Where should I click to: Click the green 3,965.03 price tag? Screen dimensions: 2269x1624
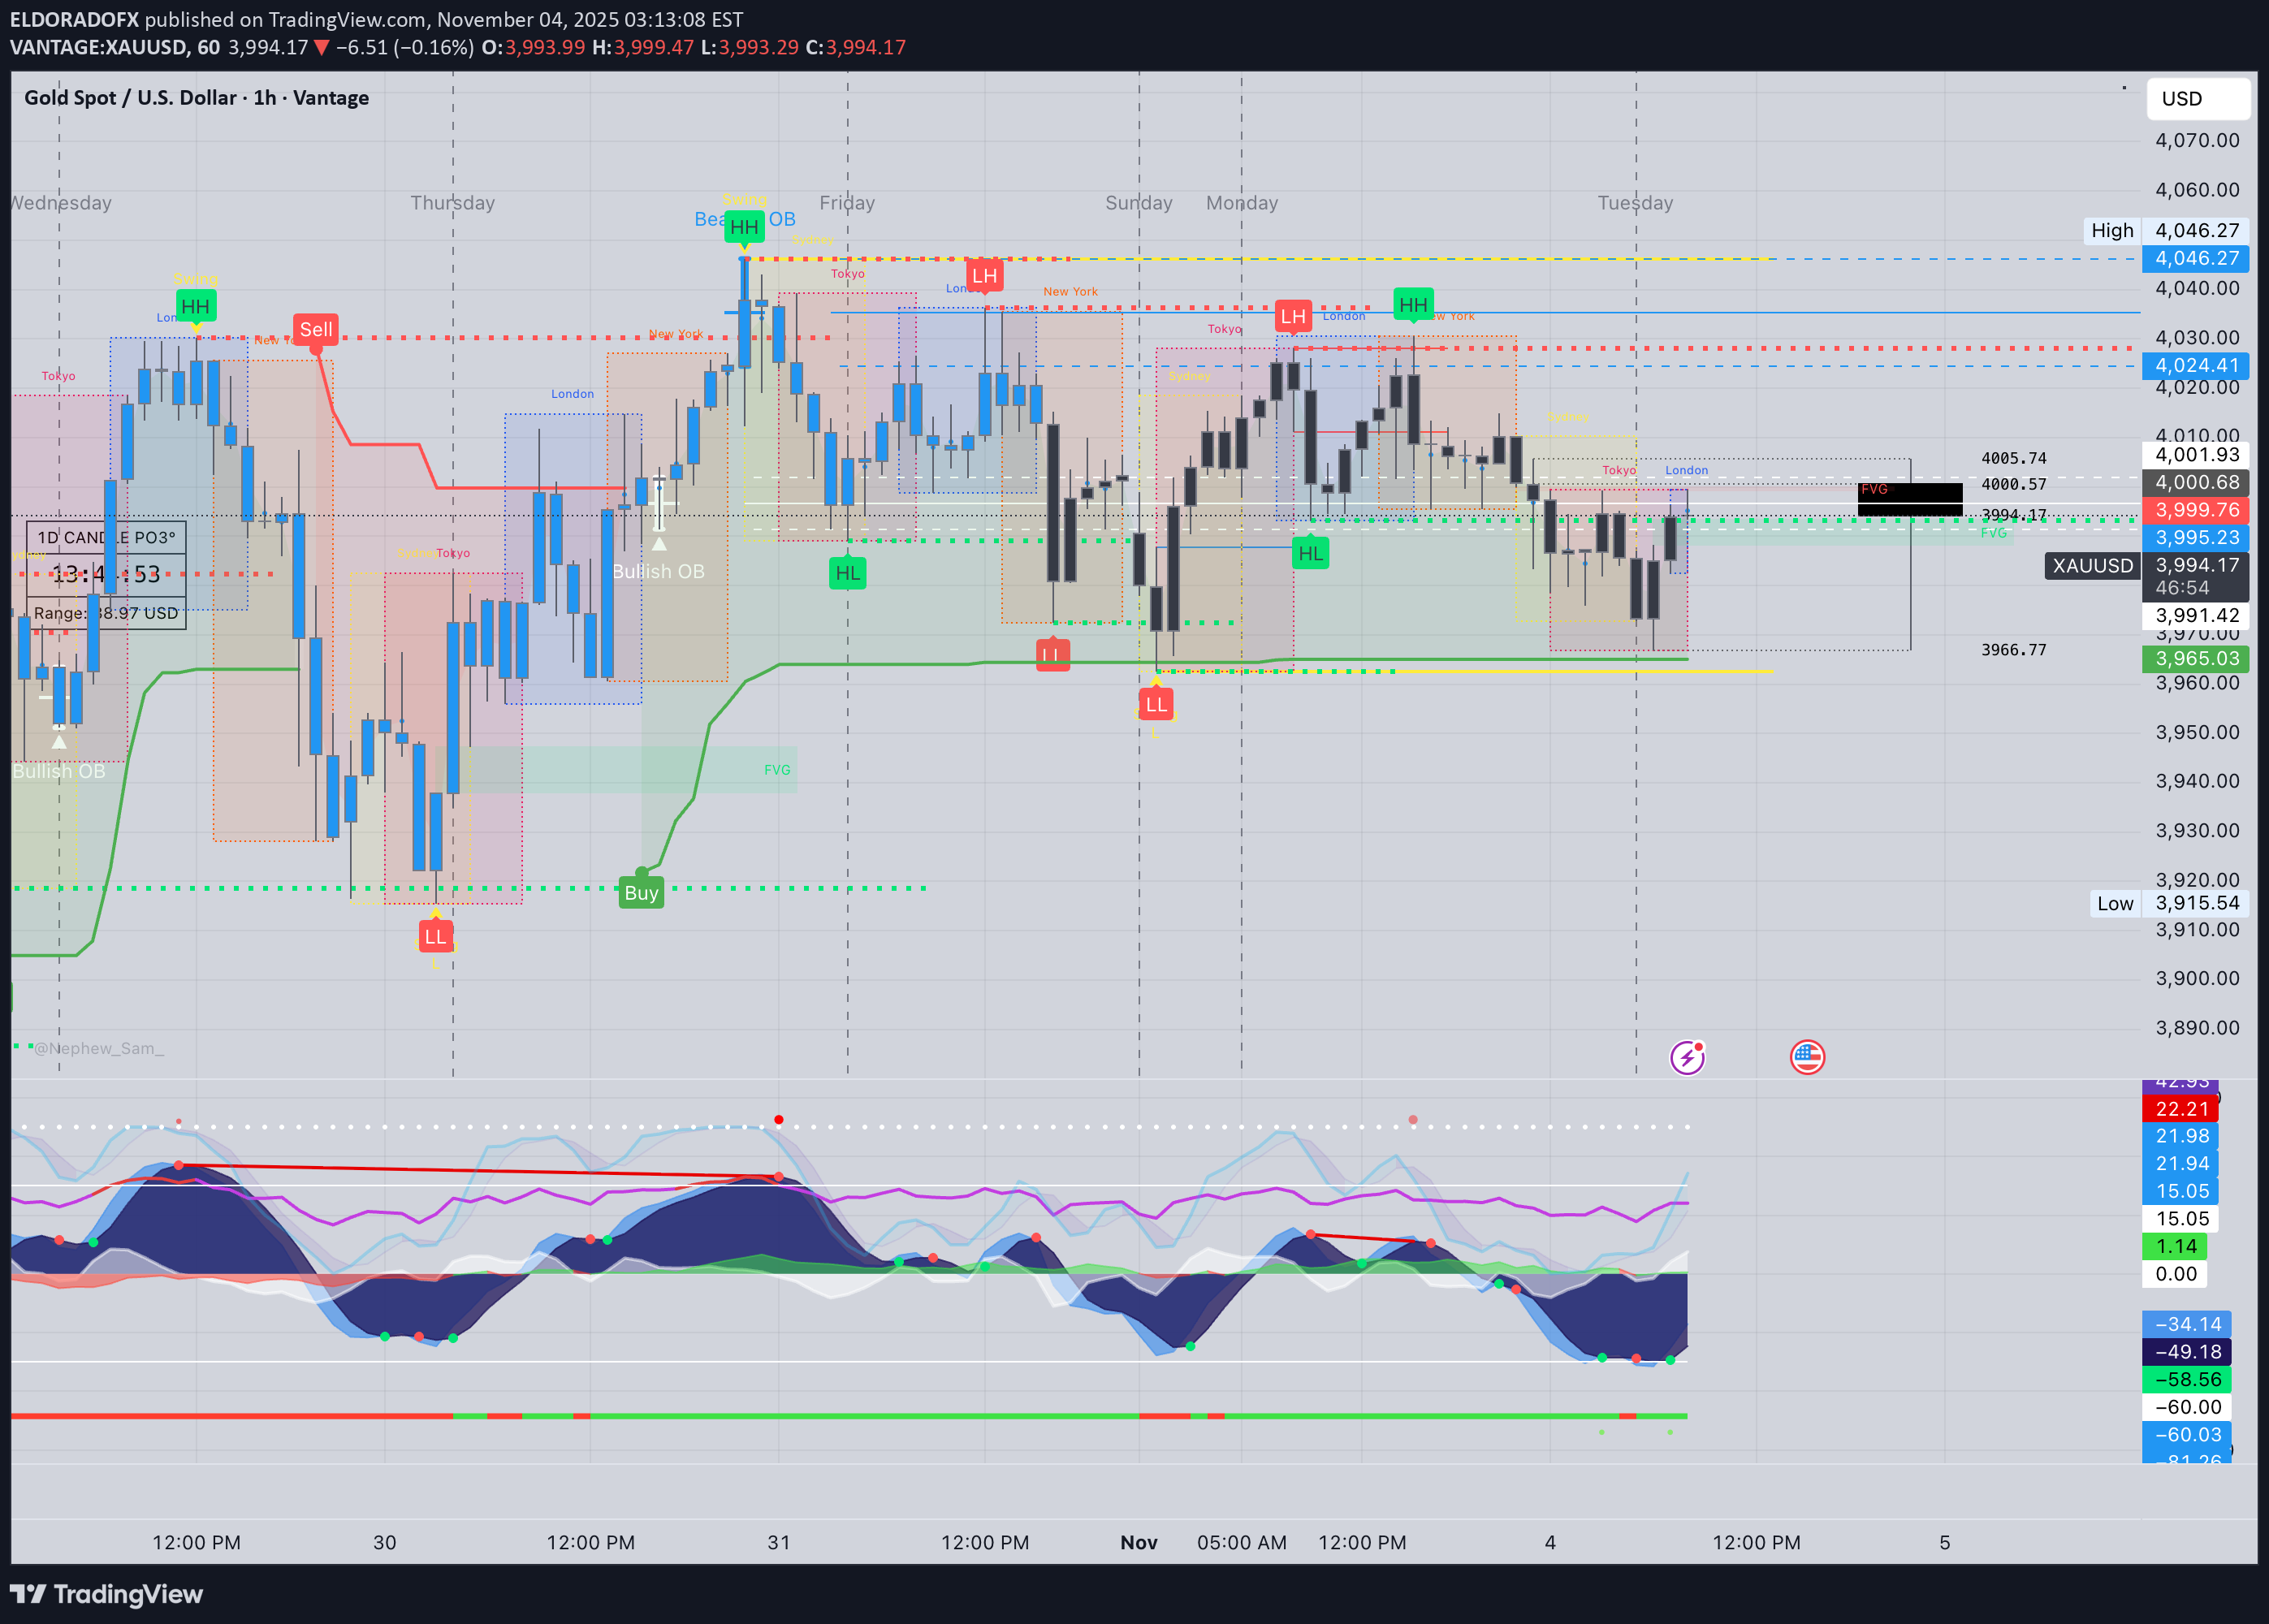[x=2195, y=659]
